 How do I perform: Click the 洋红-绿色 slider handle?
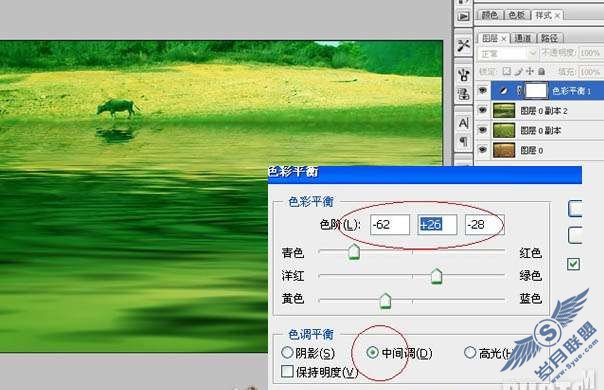pyautogui.click(x=436, y=276)
